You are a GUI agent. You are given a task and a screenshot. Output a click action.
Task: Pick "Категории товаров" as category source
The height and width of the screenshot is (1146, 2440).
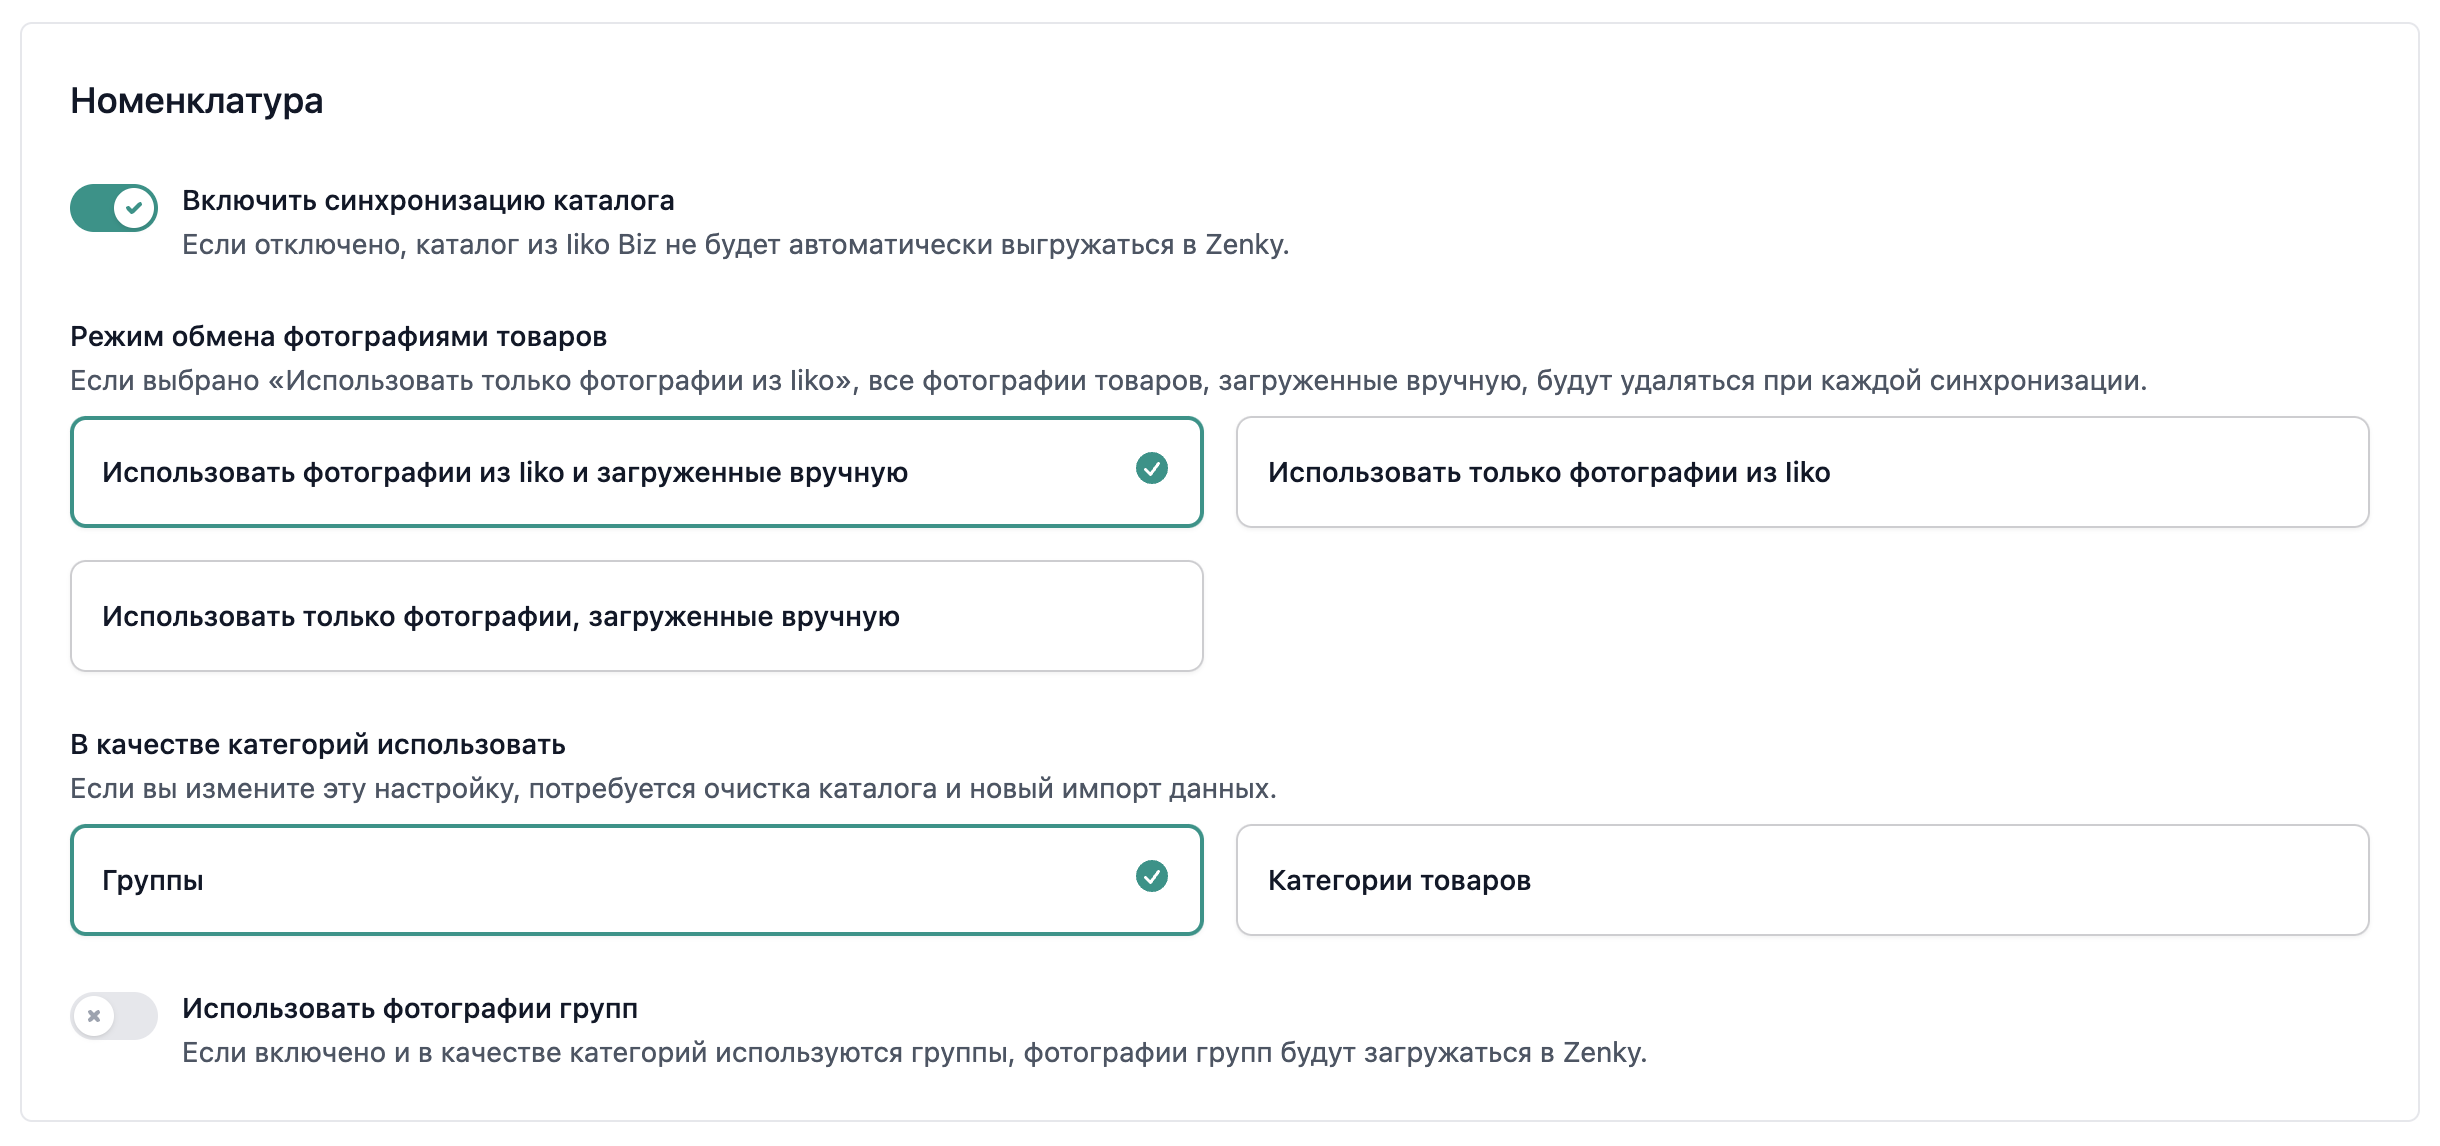click(1801, 880)
